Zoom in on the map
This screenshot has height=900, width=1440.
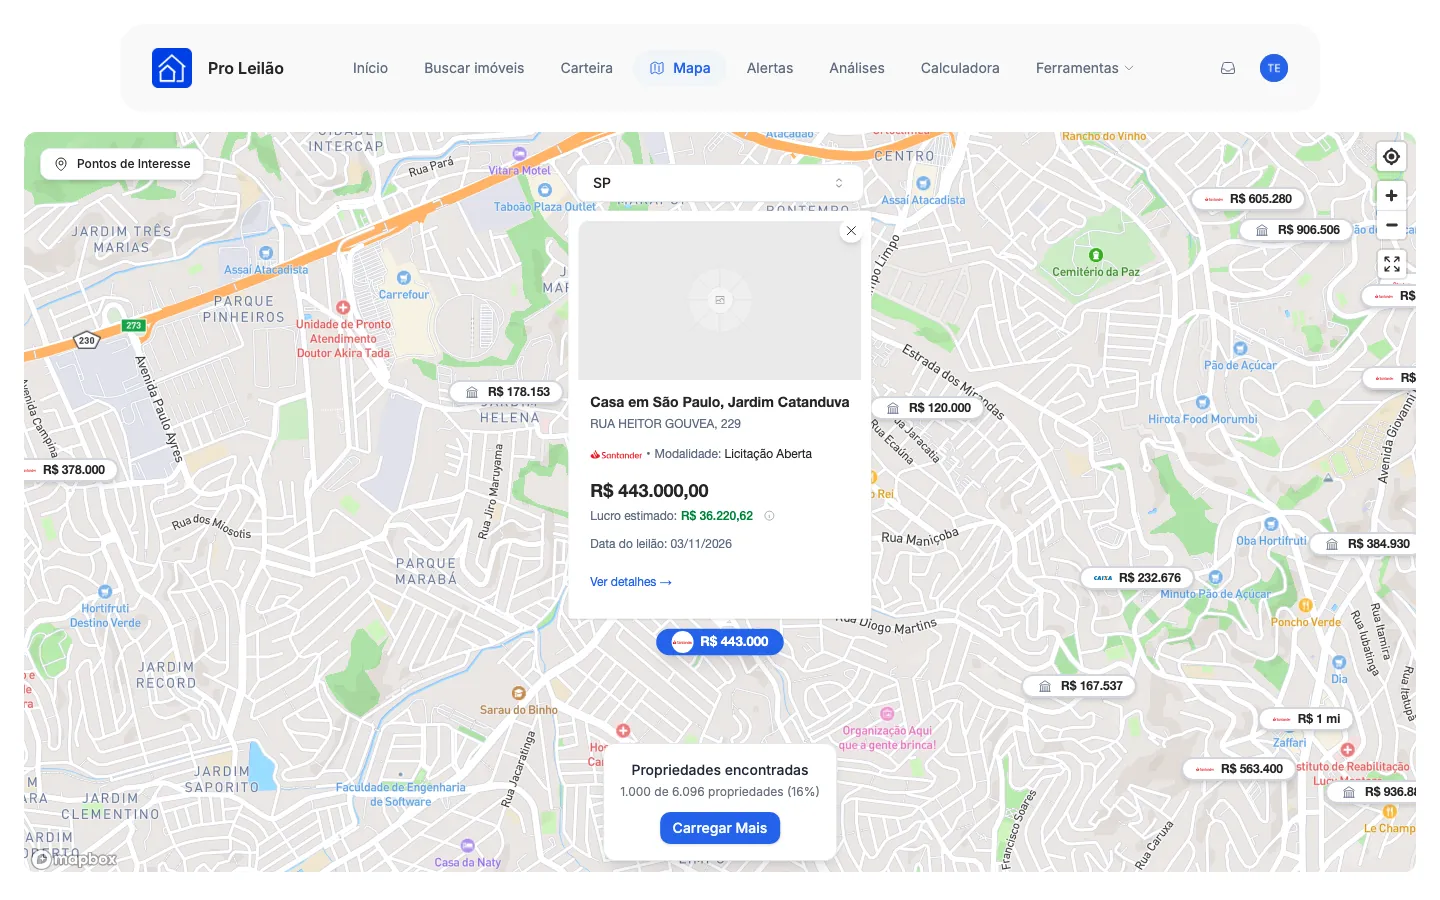[1391, 196]
